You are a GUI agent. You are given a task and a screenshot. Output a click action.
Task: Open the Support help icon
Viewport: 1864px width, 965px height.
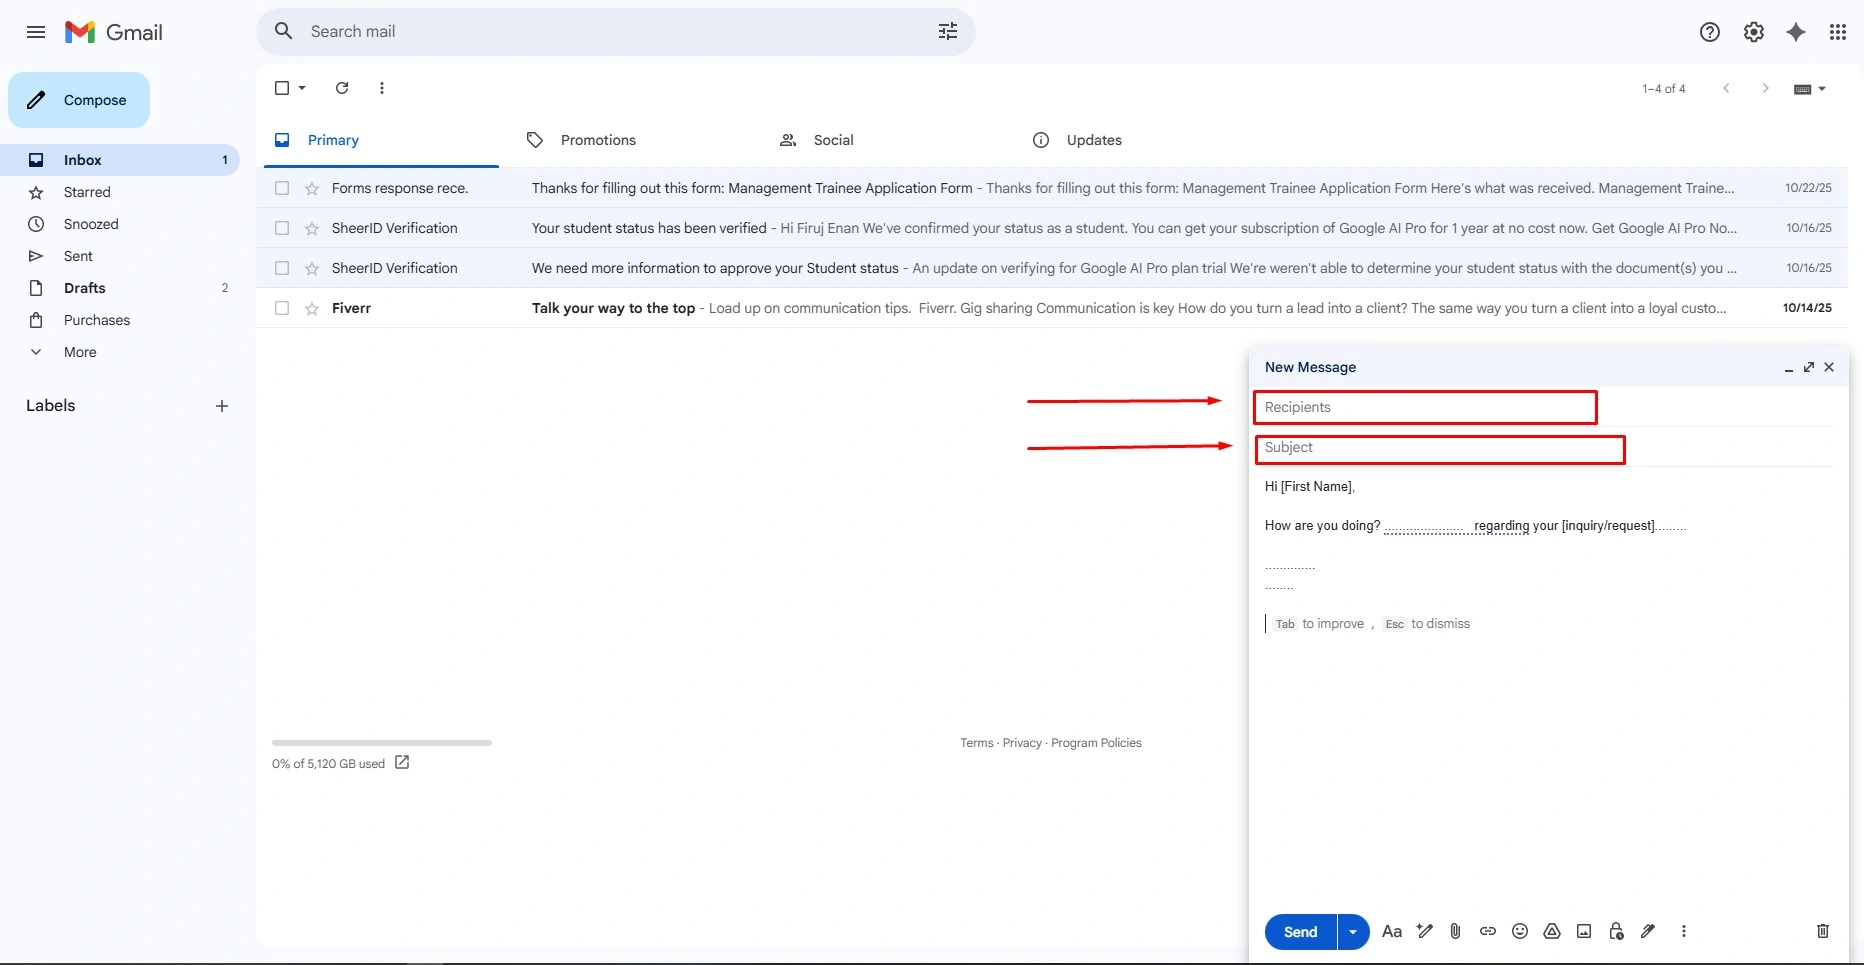coord(1710,32)
